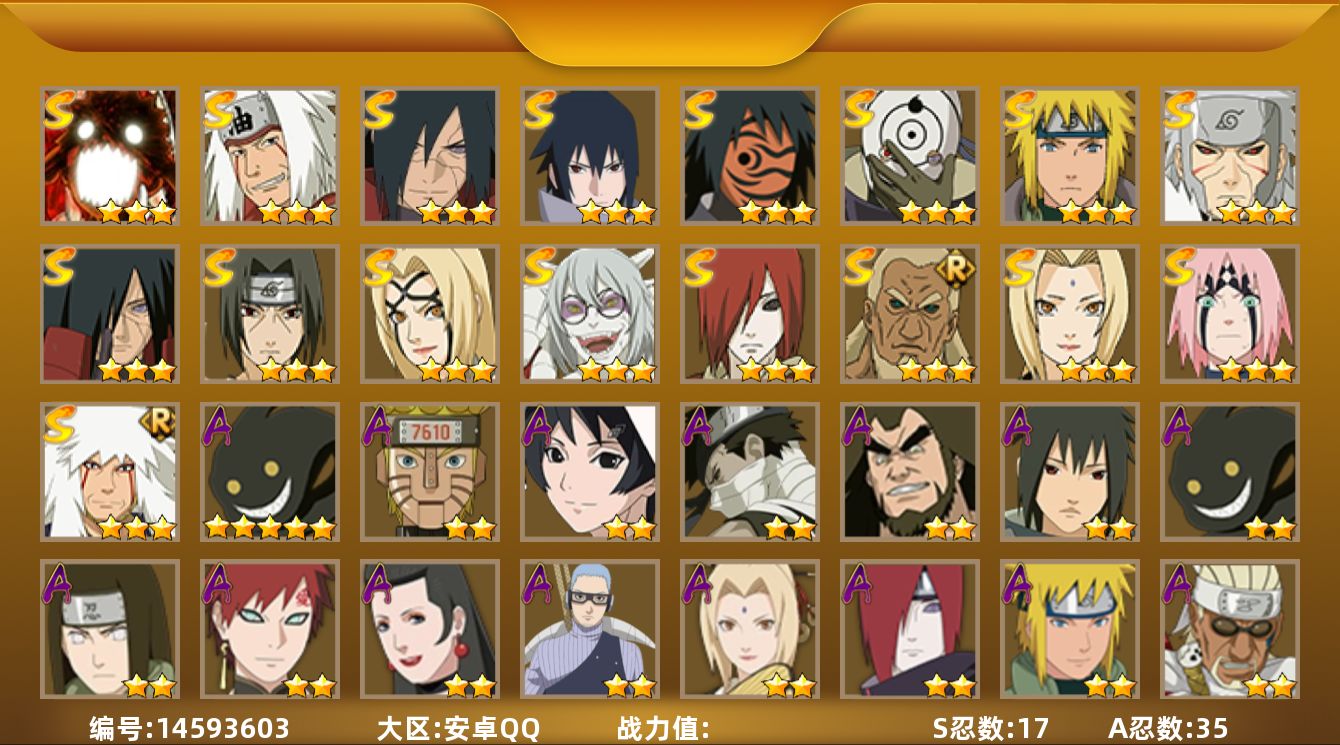Image resolution: width=1340 pixels, height=745 pixels.
Task: Select the orange spiral mask character portrait
Action: (x=749, y=156)
